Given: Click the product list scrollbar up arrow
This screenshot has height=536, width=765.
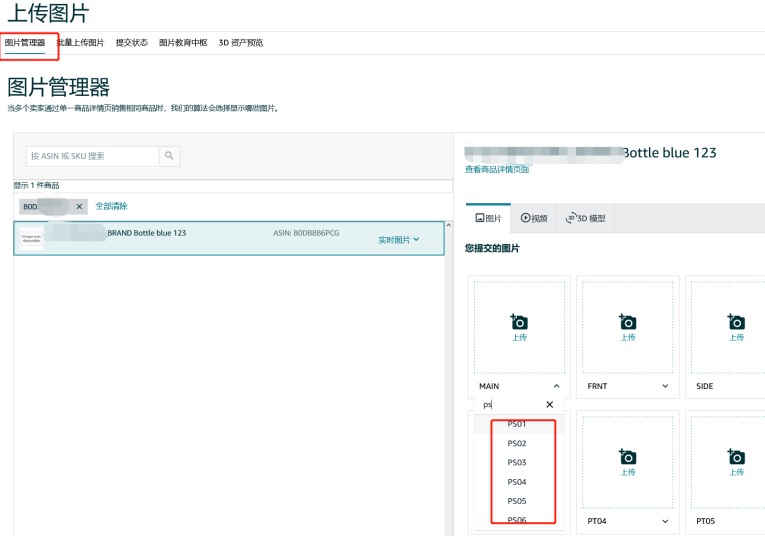Looking at the screenshot, I should point(449,225).
